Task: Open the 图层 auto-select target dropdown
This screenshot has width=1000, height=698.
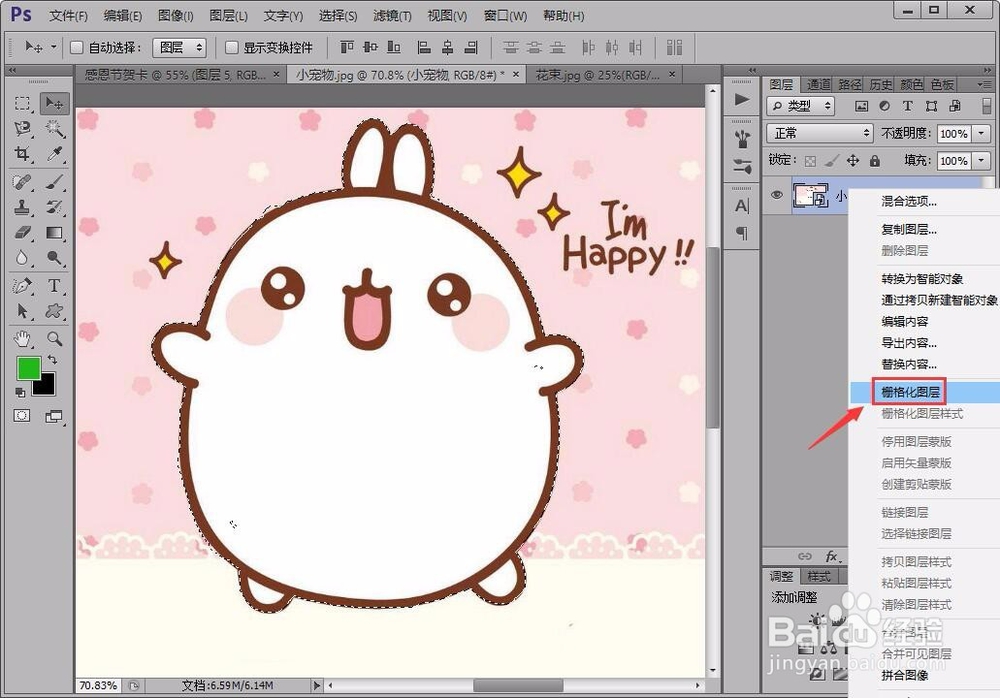Action: 179,48
